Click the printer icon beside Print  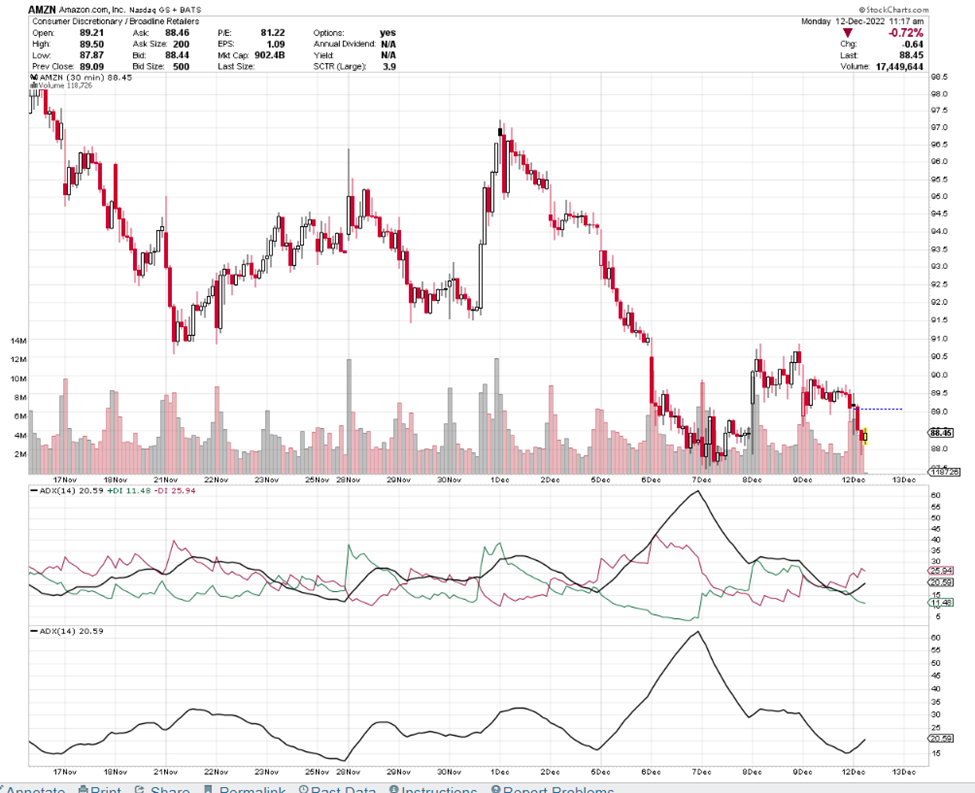point(84,790)
